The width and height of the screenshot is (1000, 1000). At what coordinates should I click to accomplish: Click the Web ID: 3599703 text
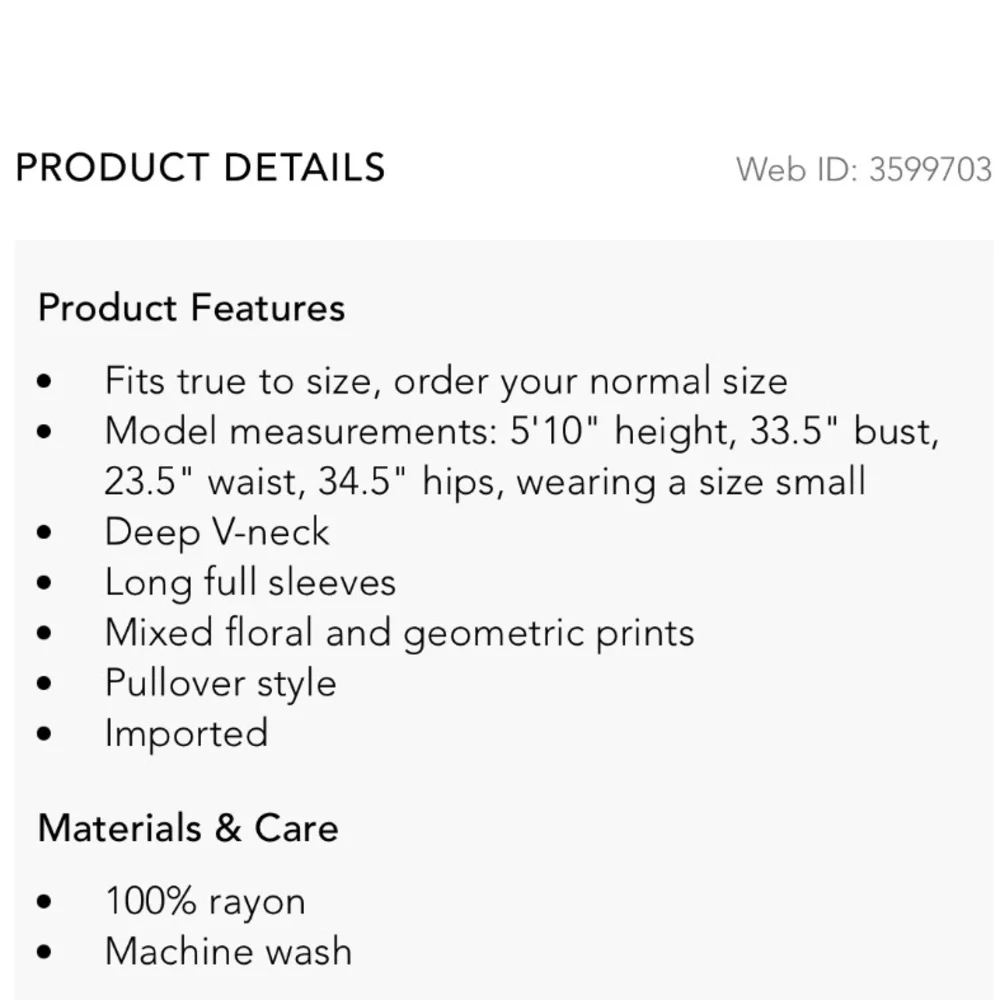point(863,169)
